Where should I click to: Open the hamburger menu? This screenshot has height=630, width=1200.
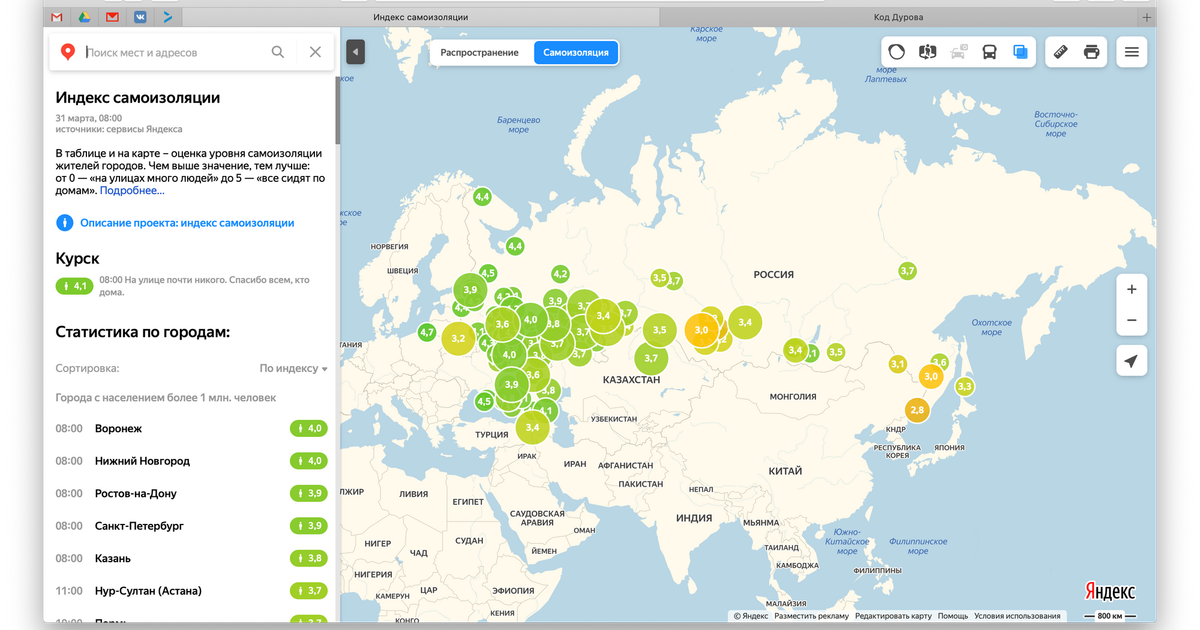[1132, 52]
